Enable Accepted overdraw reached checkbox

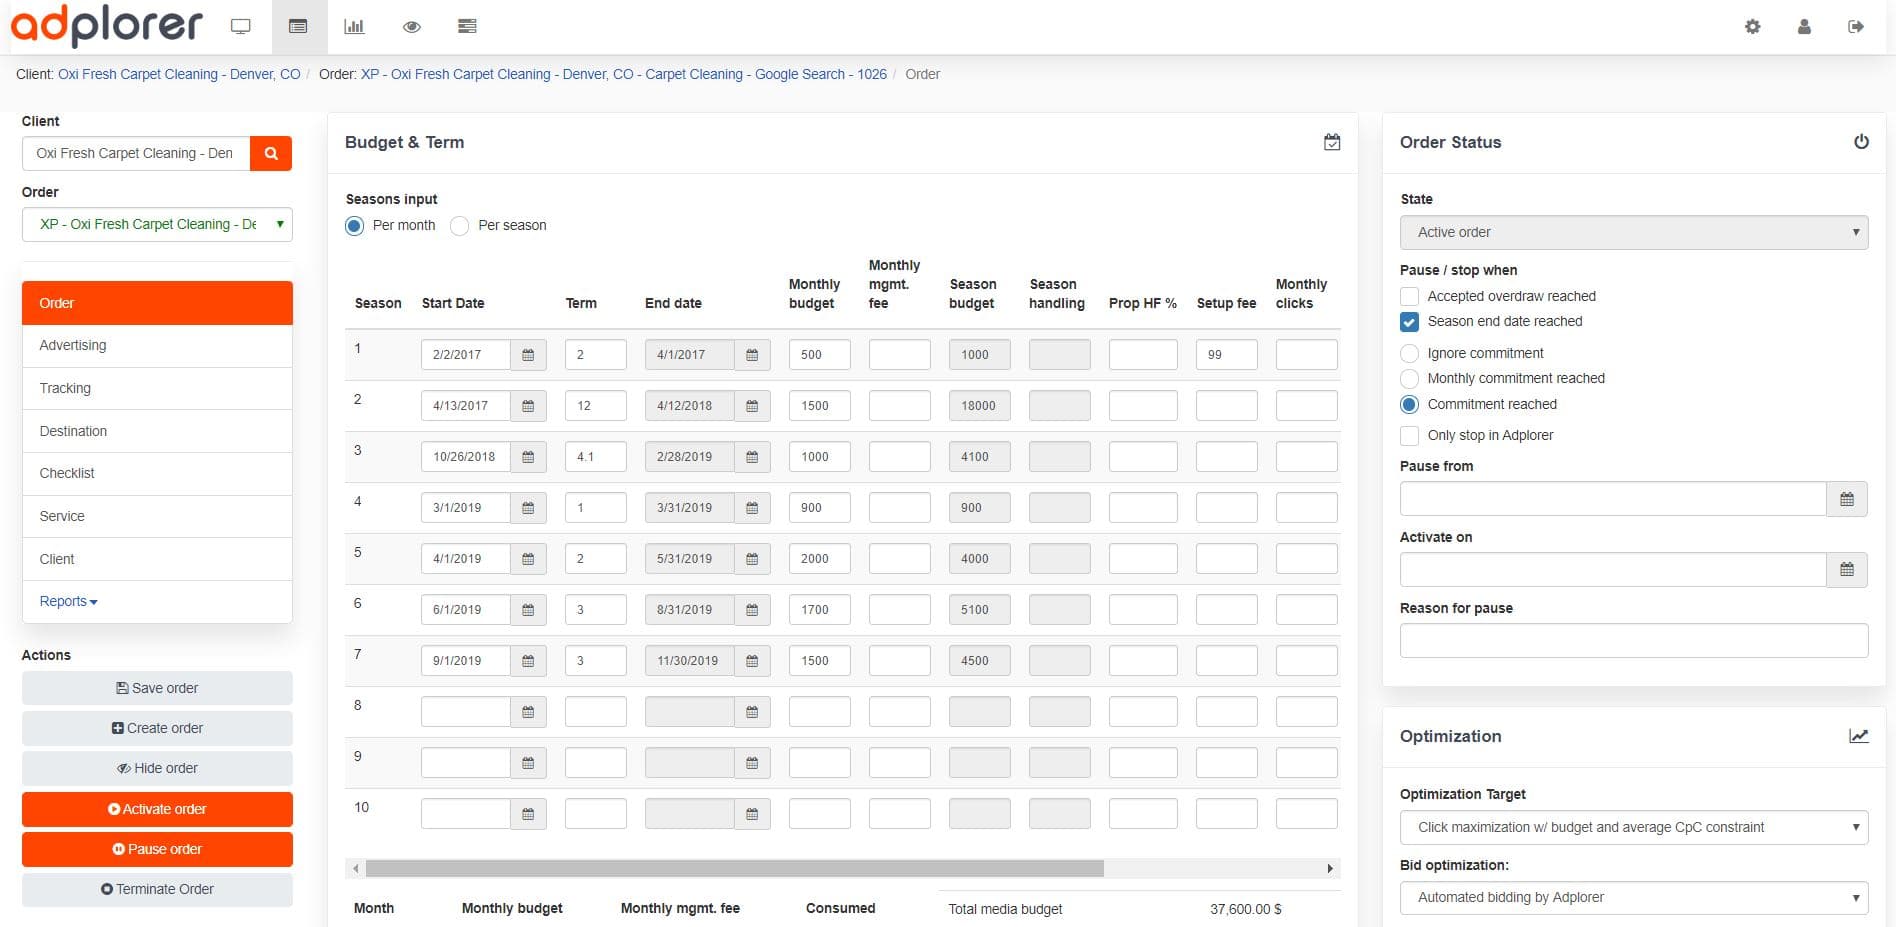1409,297
